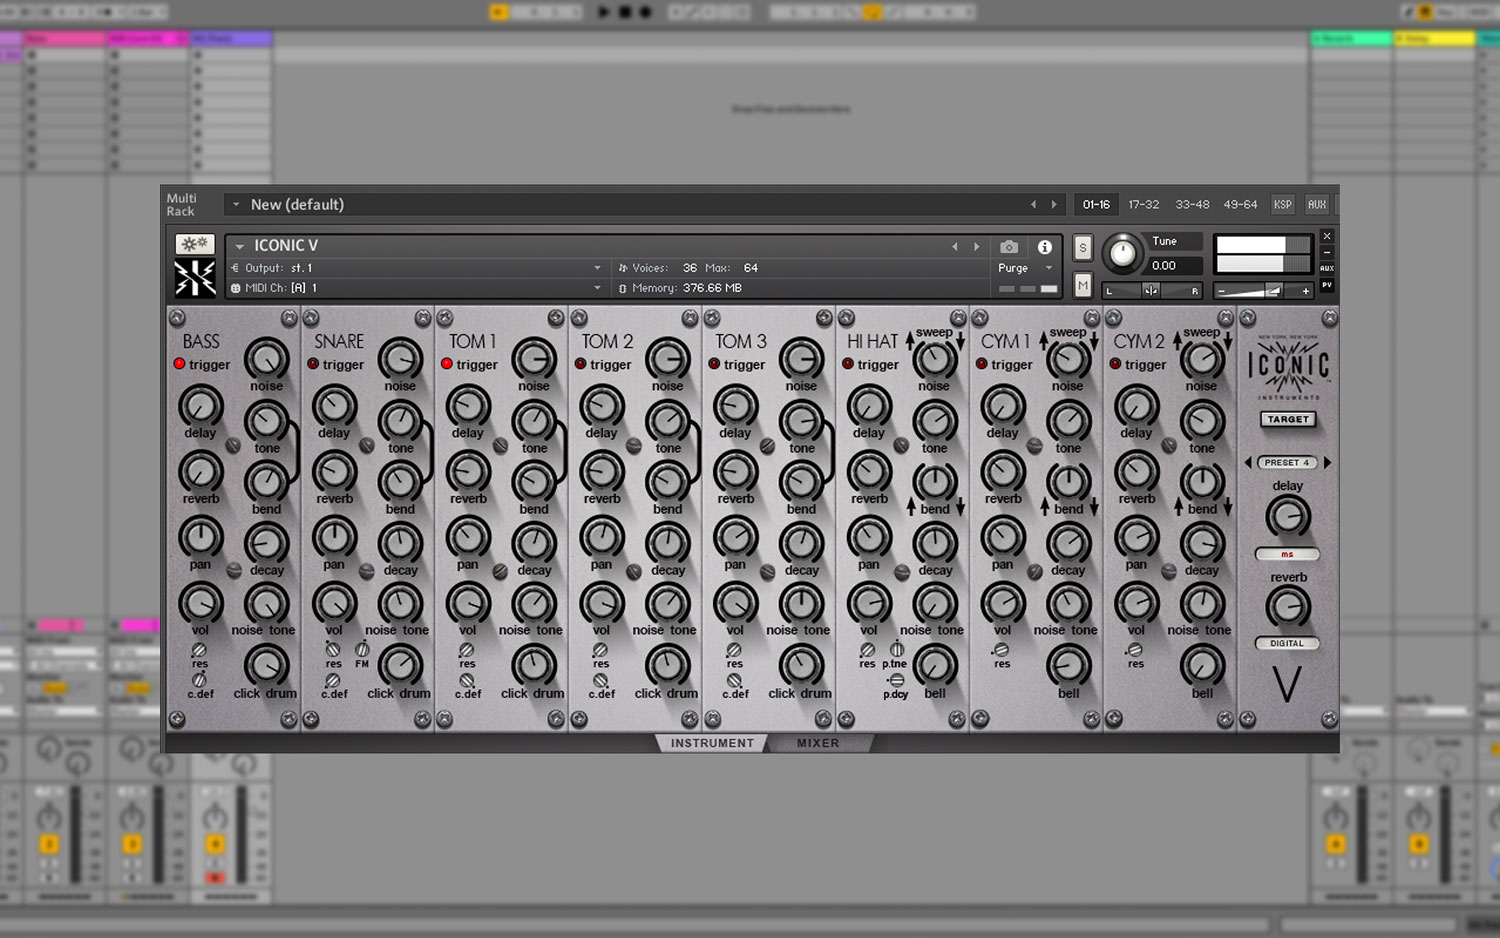The height and width of the screenshot is (938, 1500).
Task: Toggle the ms delay mode switch
Action: (x=1287, y=554)
